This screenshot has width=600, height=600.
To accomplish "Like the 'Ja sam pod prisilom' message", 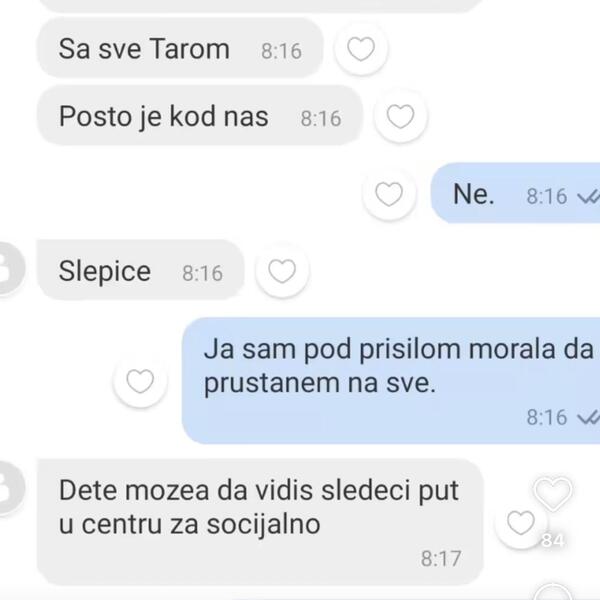I will coord(140,381).
